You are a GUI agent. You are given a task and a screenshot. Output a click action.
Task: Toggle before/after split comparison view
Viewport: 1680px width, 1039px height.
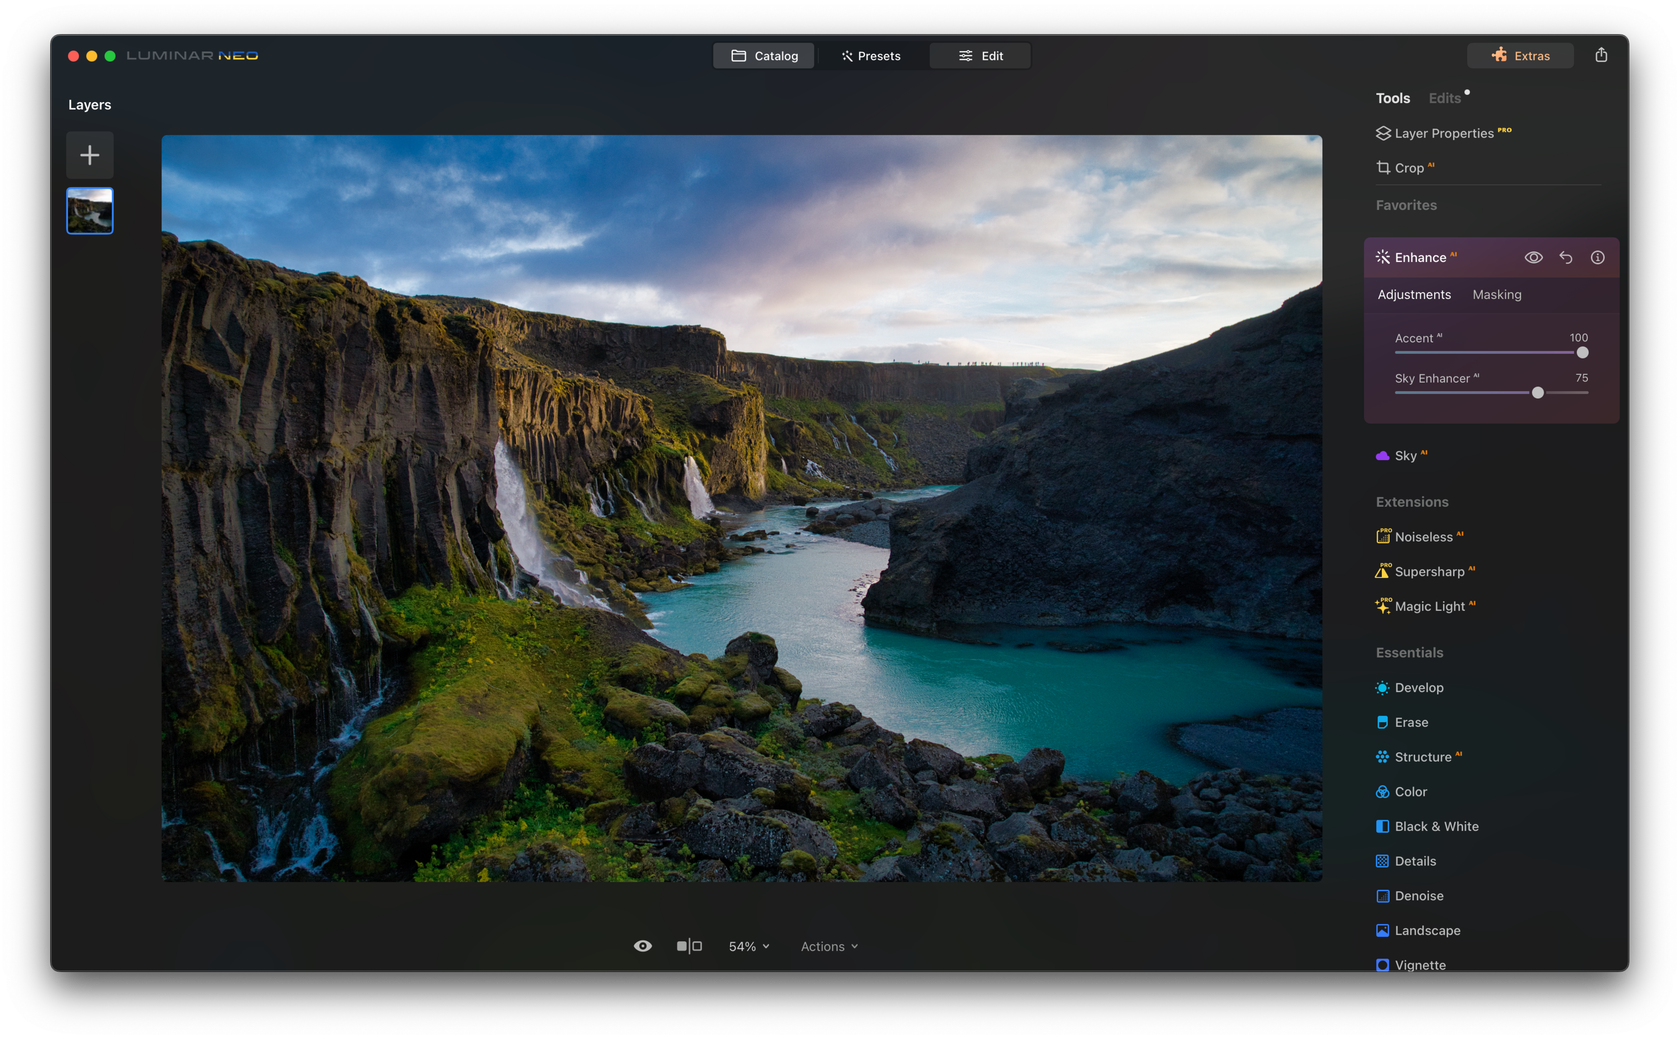tap(689, 946)
